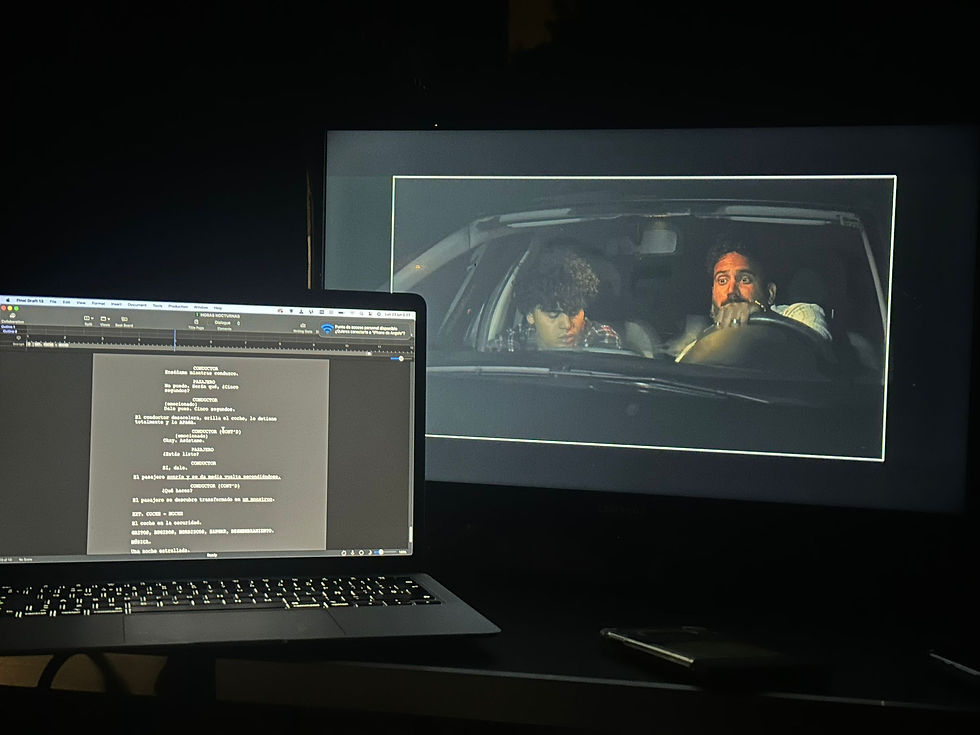Click the scene heading "EXT. COCHE - NOCHE"
Image resolution: width=980 pixels, height=735 pixels.
(158, 514)
